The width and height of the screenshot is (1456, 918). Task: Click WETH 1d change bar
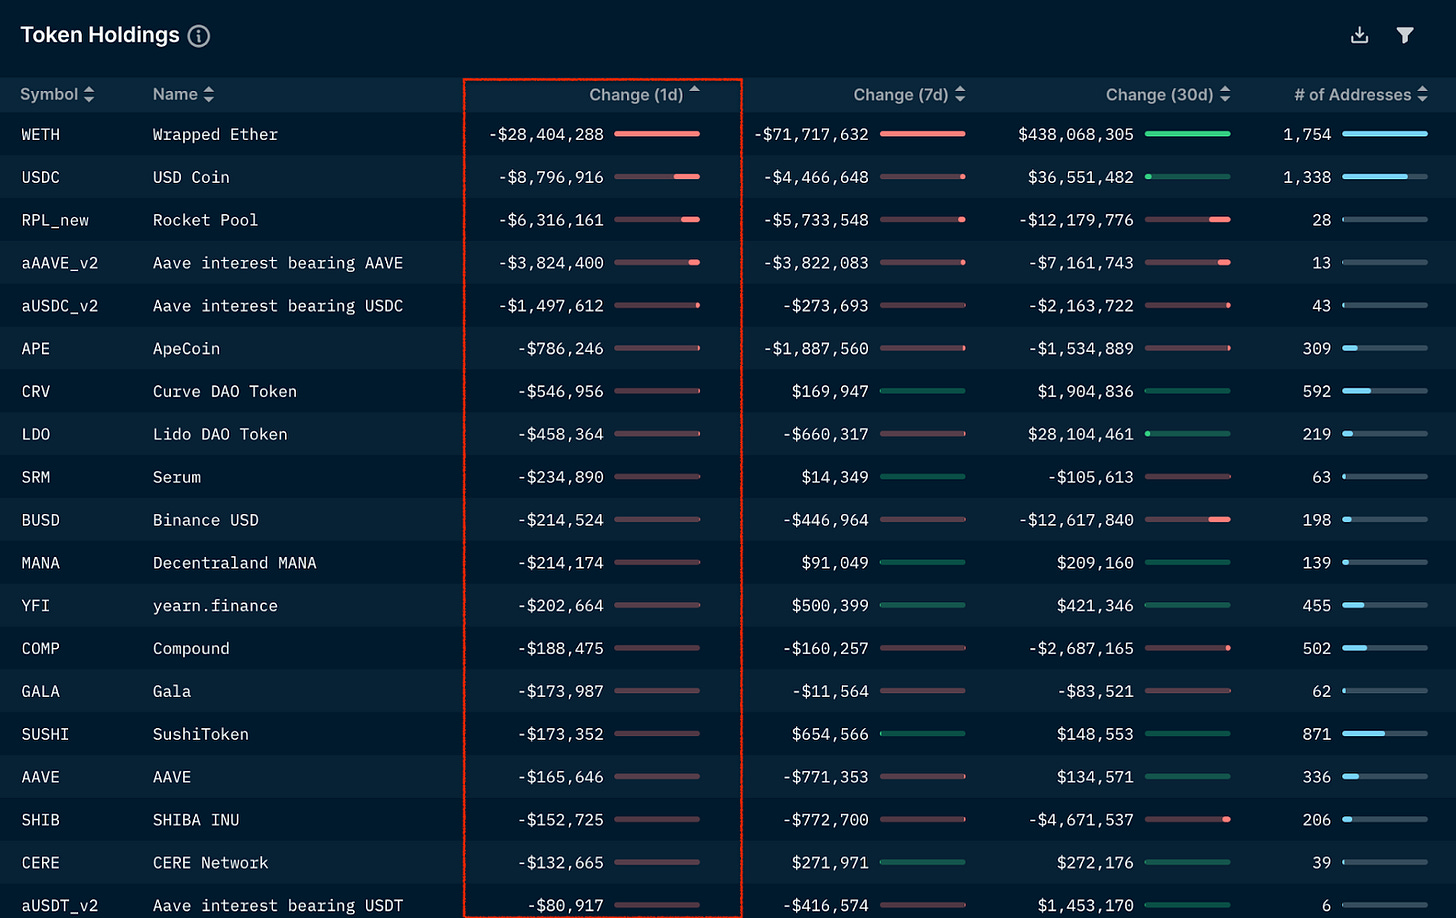click(x=657, y=134)
